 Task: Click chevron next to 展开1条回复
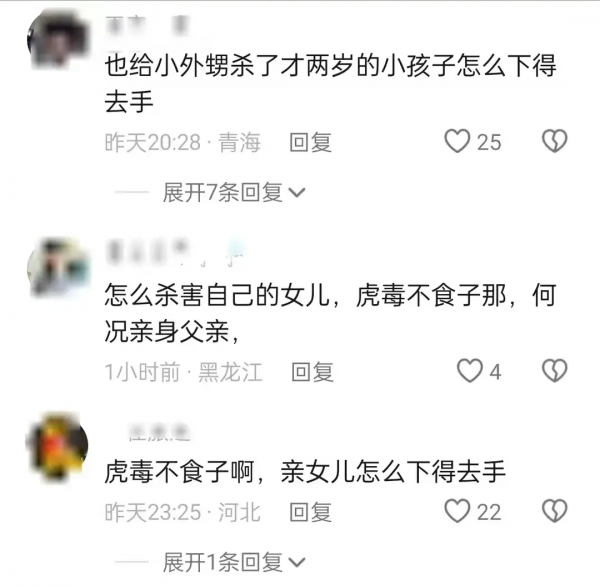coord(297,563)
